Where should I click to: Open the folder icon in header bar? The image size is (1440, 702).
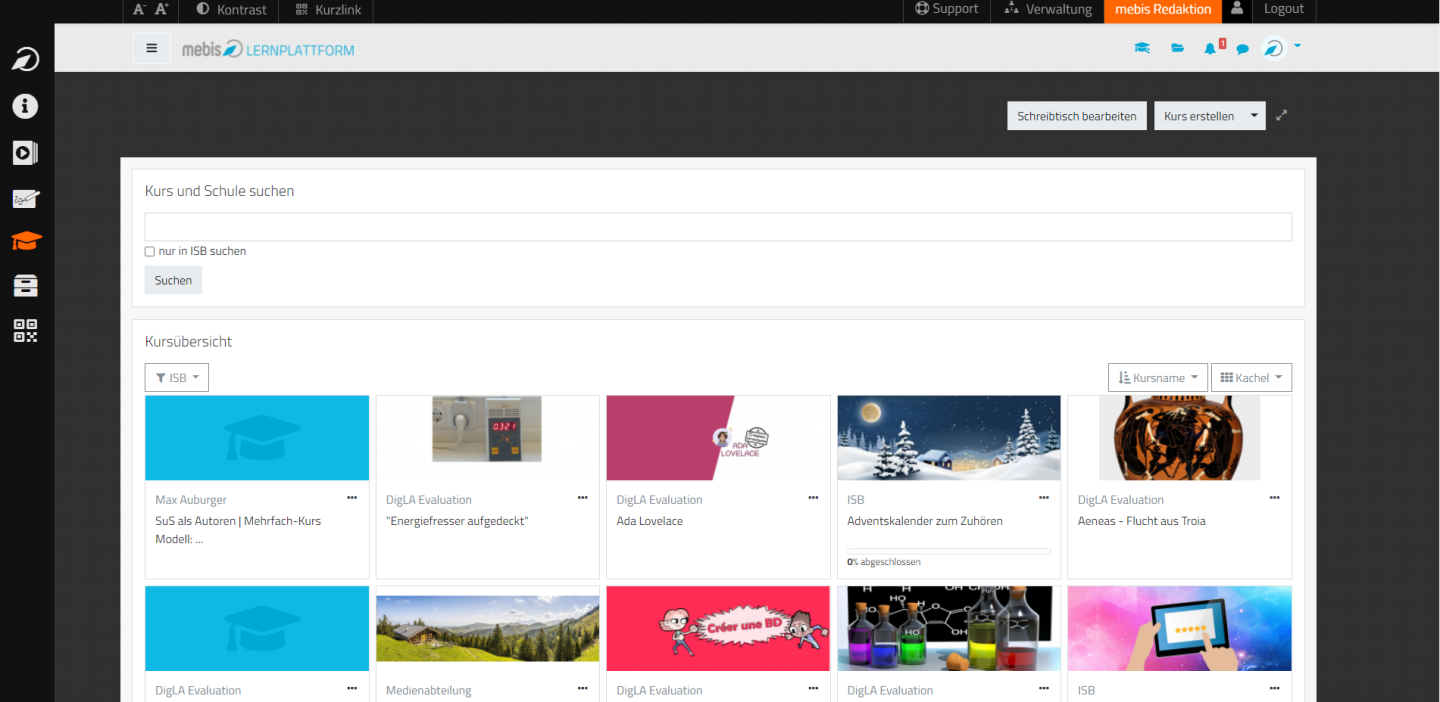1177,48
